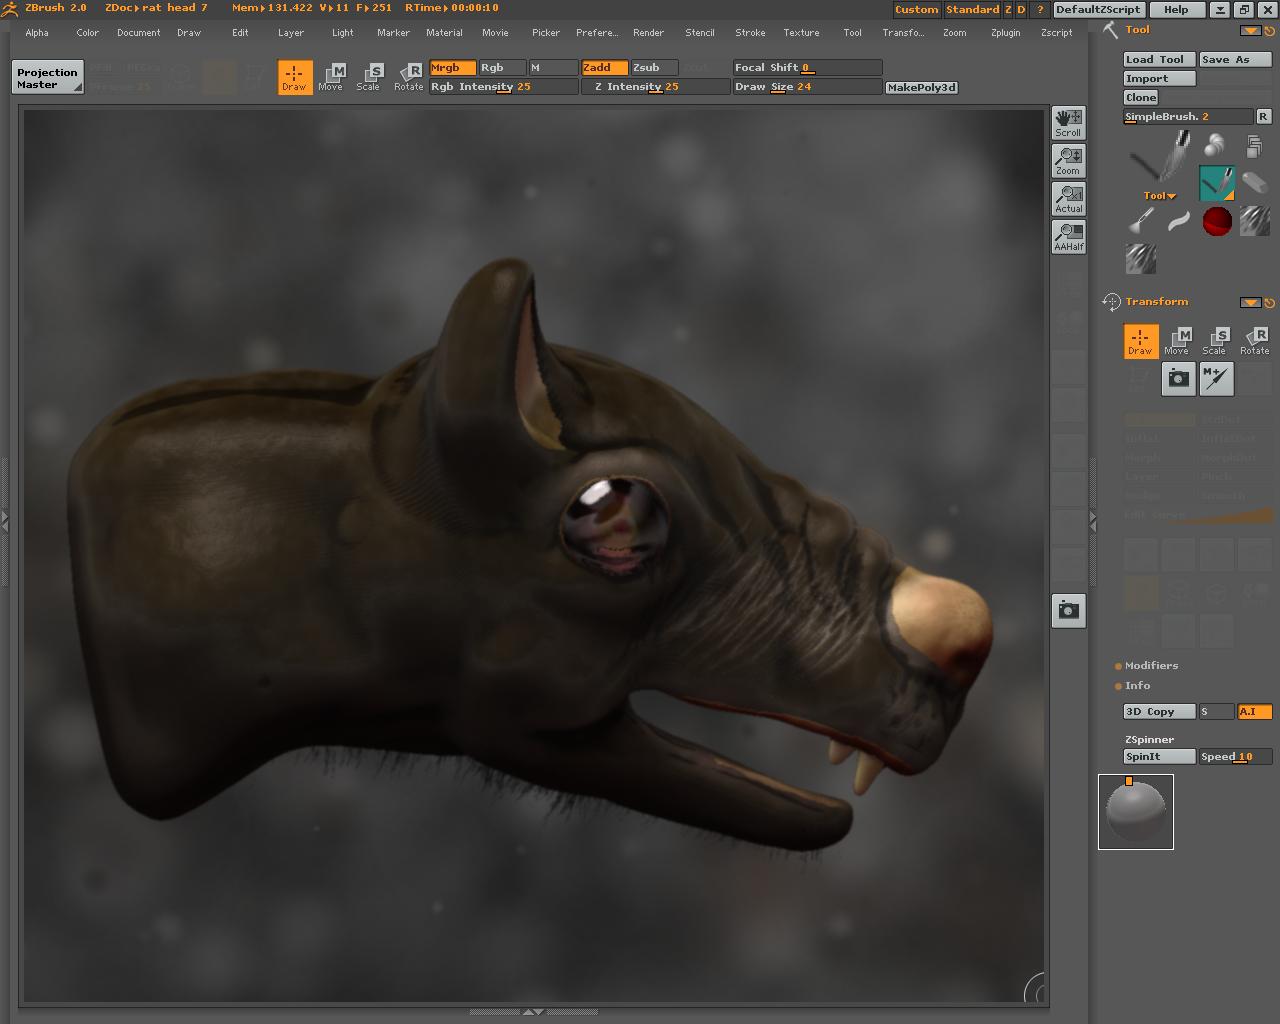Activate the Move mode in top toolbar

click(x=331, y=77)
